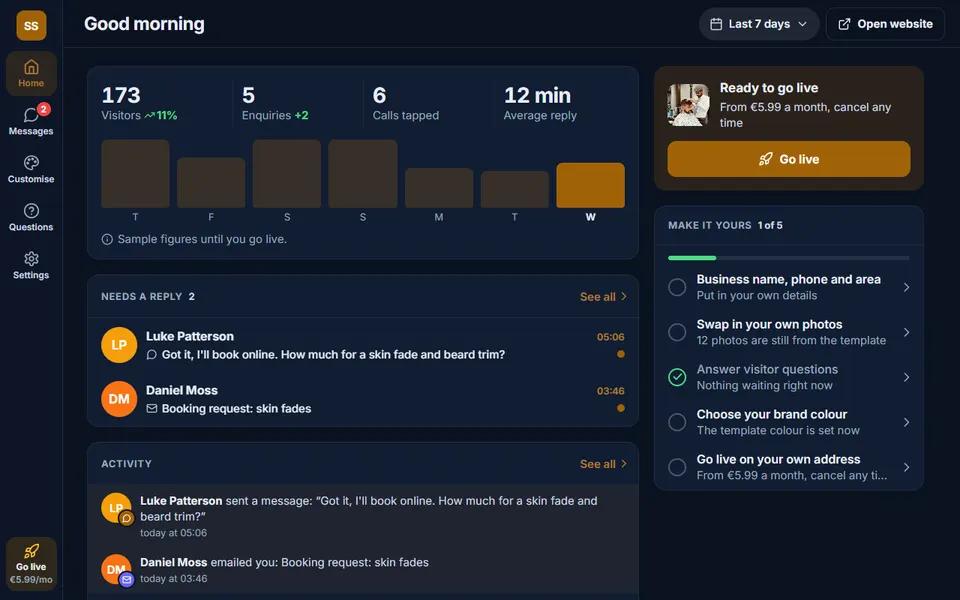960x600 pixels.
Task: Click the DM avatar in Needs a reply
Action: tap(119, 399)
